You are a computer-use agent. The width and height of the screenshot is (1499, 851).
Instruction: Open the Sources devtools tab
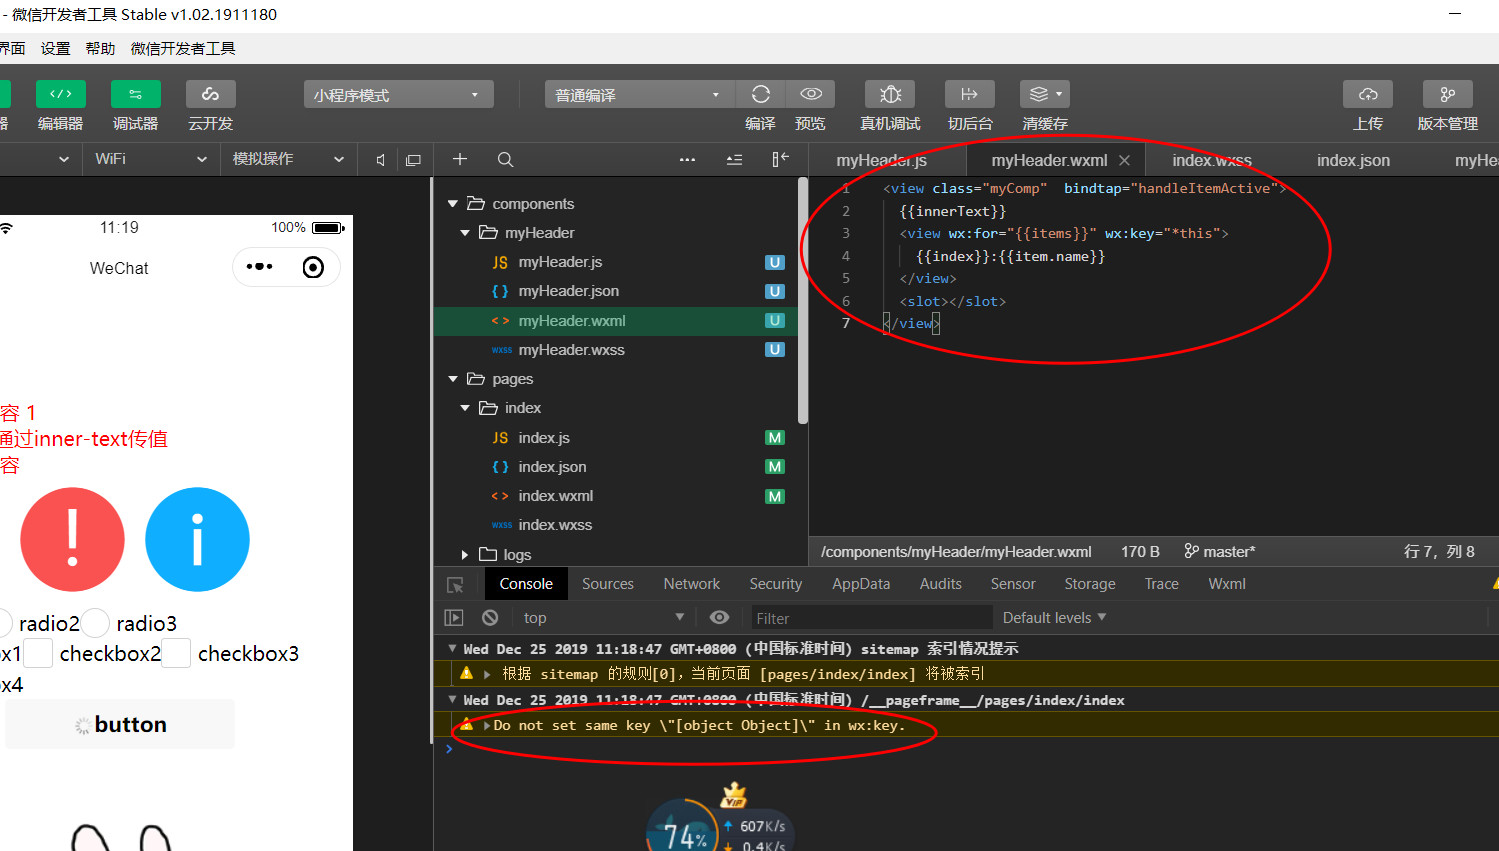[x=608, y=584]
